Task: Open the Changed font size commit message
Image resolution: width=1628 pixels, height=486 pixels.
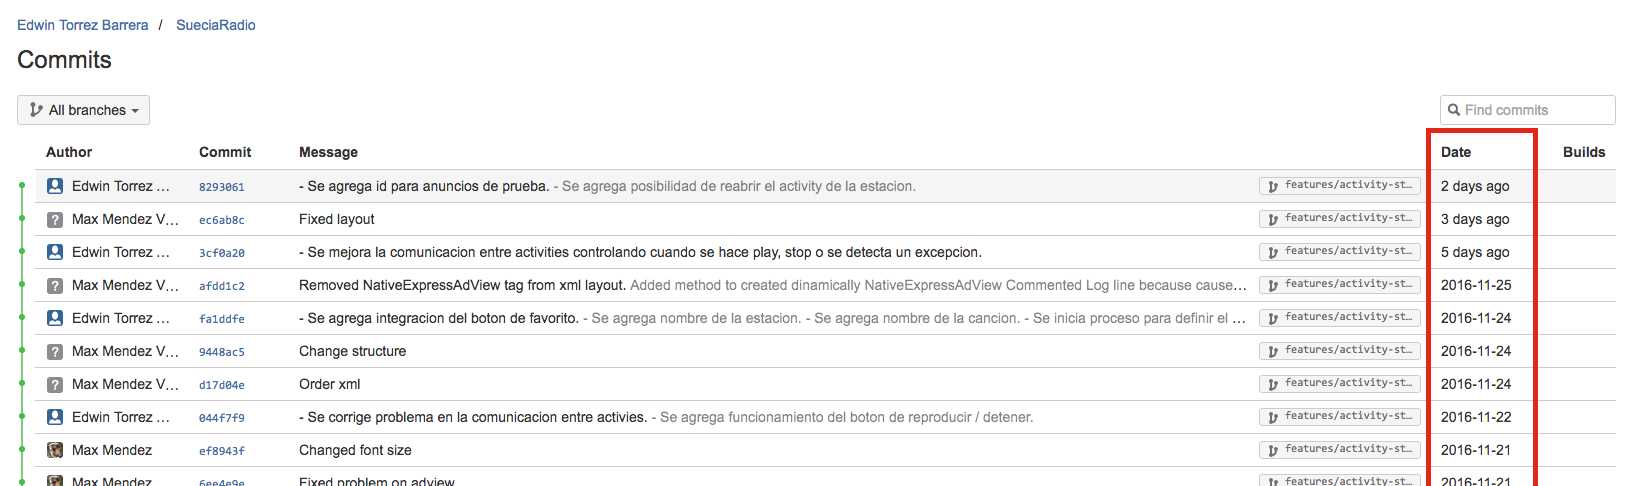Action: click(x=355, y=450)
